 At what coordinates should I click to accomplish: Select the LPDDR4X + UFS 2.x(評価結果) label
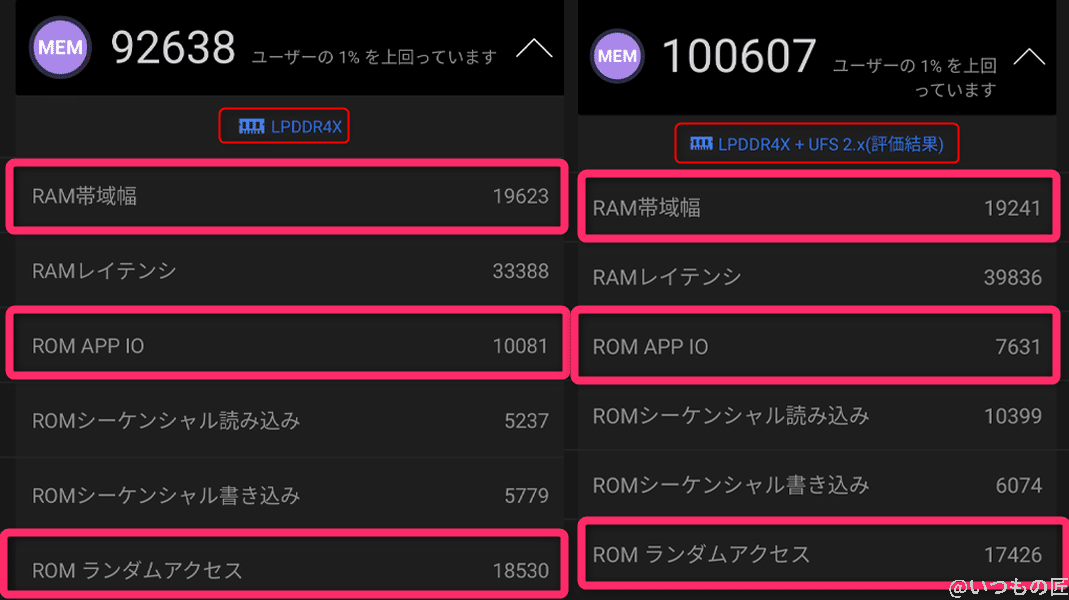[x=817, y=143]
